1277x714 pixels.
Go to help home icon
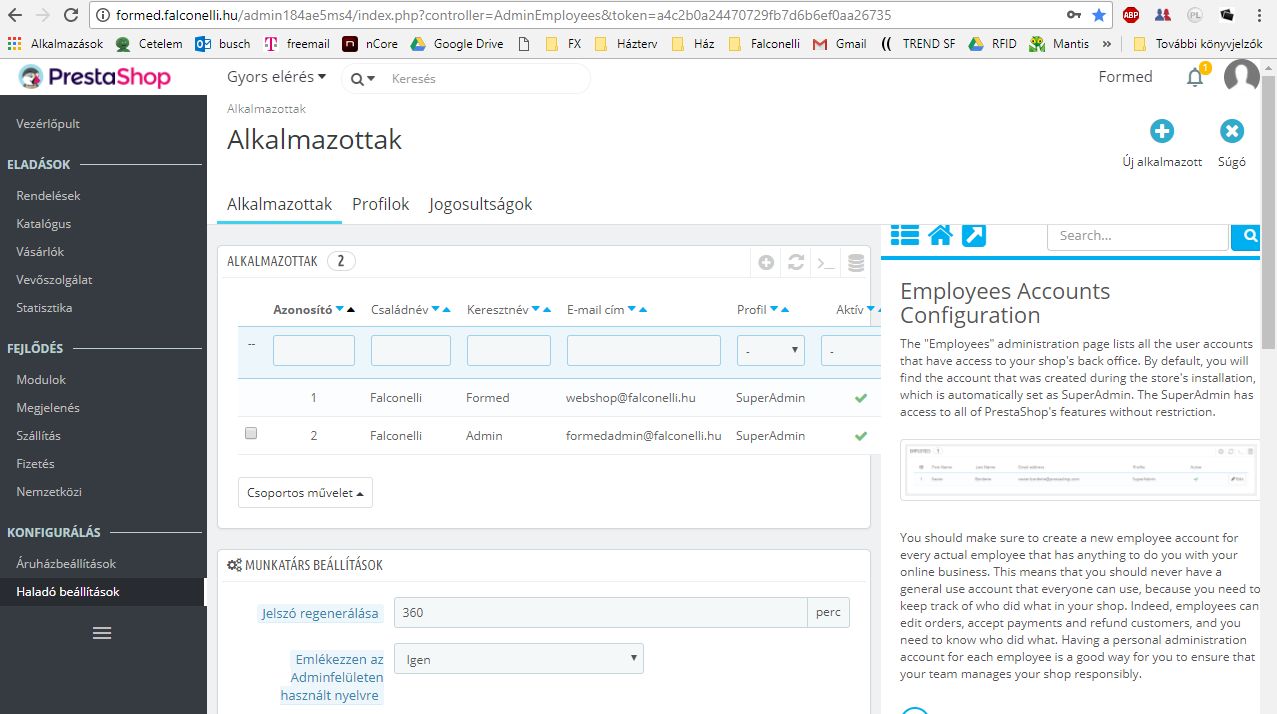coord(940,235)
